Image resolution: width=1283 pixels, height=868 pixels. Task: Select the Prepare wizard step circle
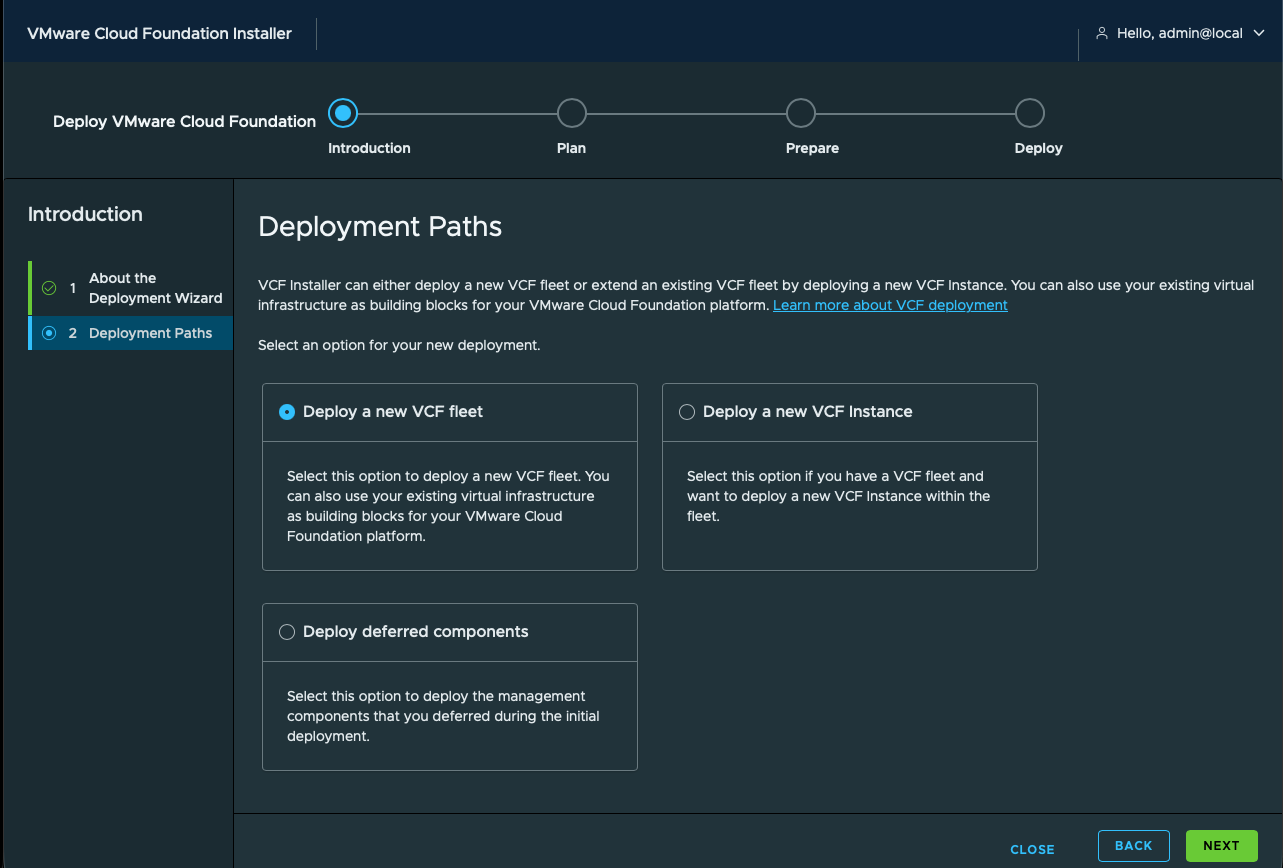pyautogui.click(x=801, y=113)
